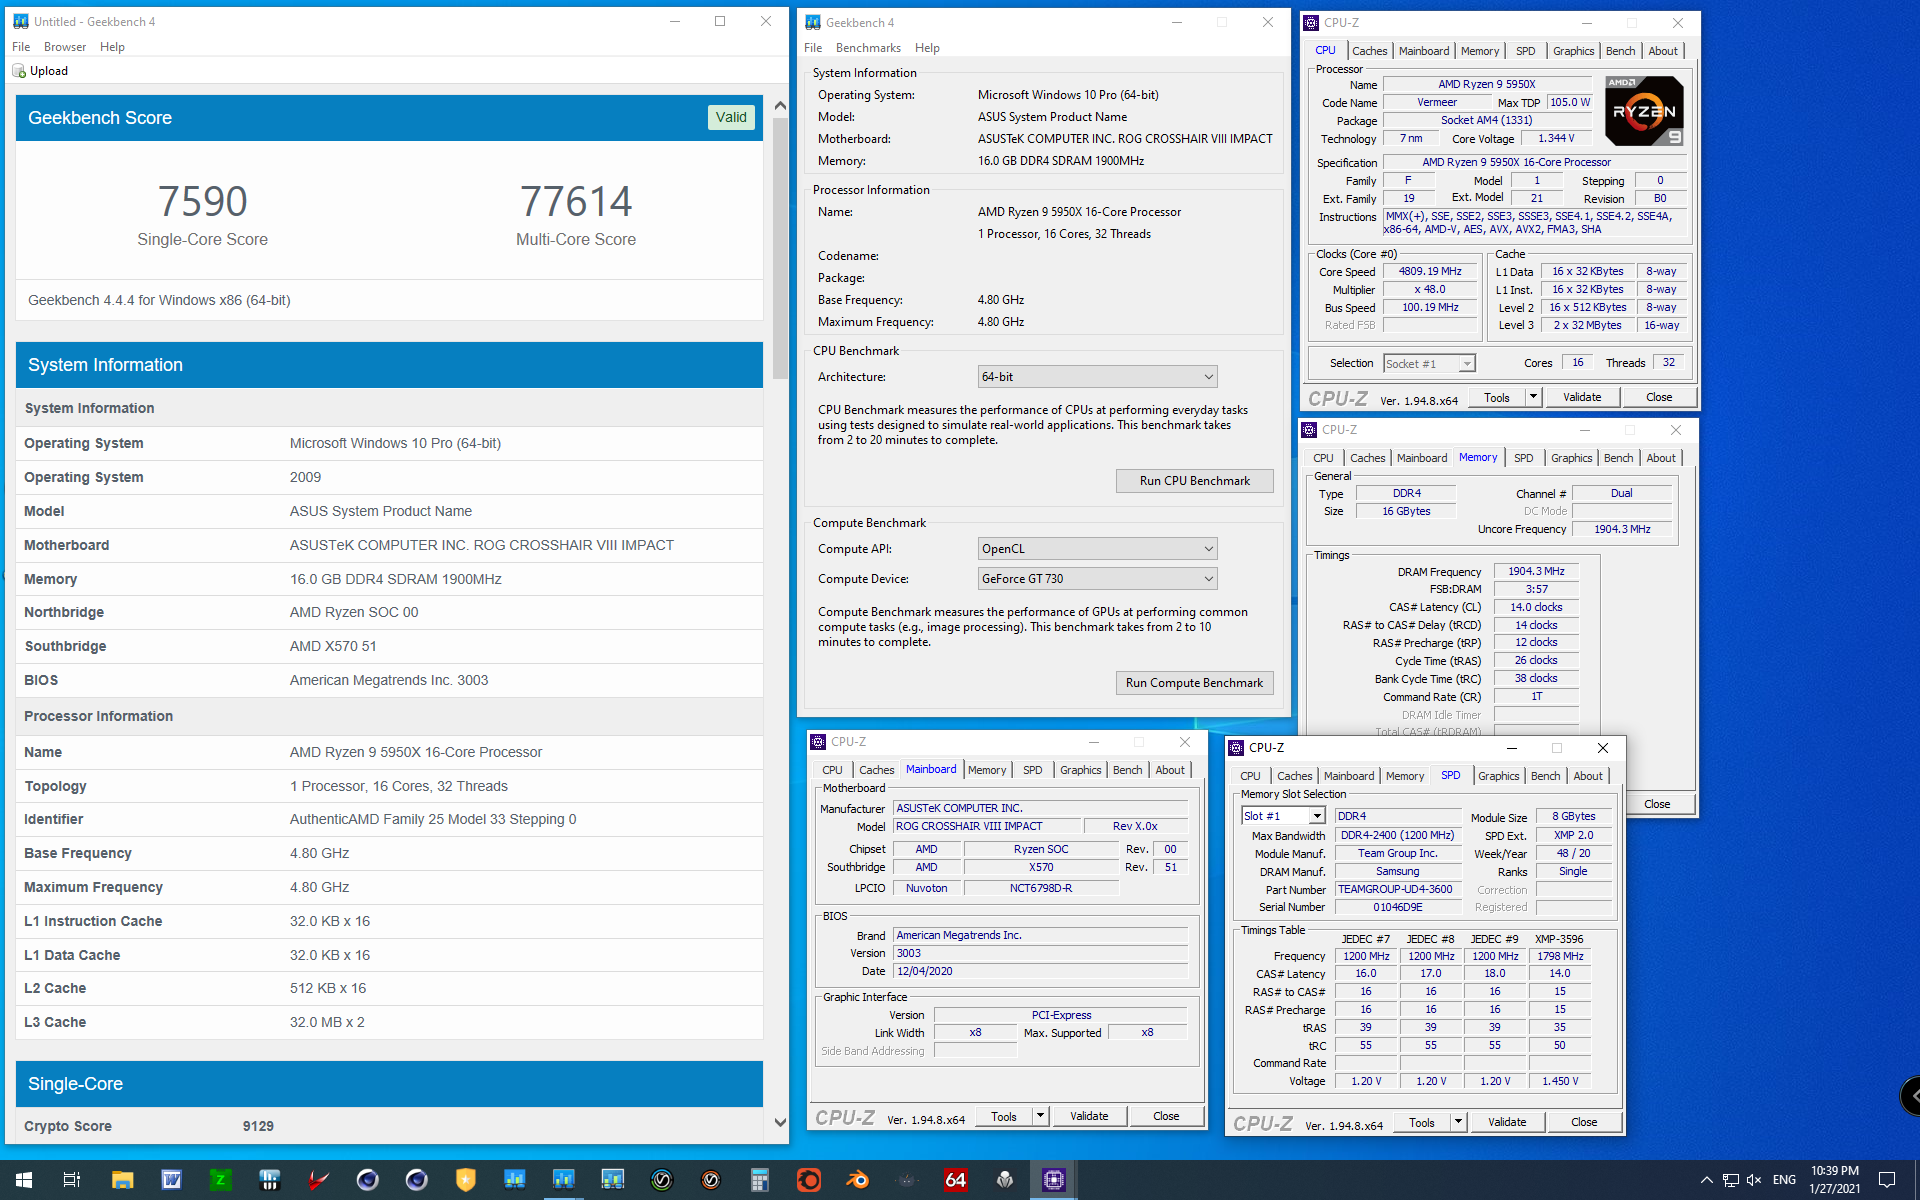Click Validate in CPU-Z CPU window

1582,398
